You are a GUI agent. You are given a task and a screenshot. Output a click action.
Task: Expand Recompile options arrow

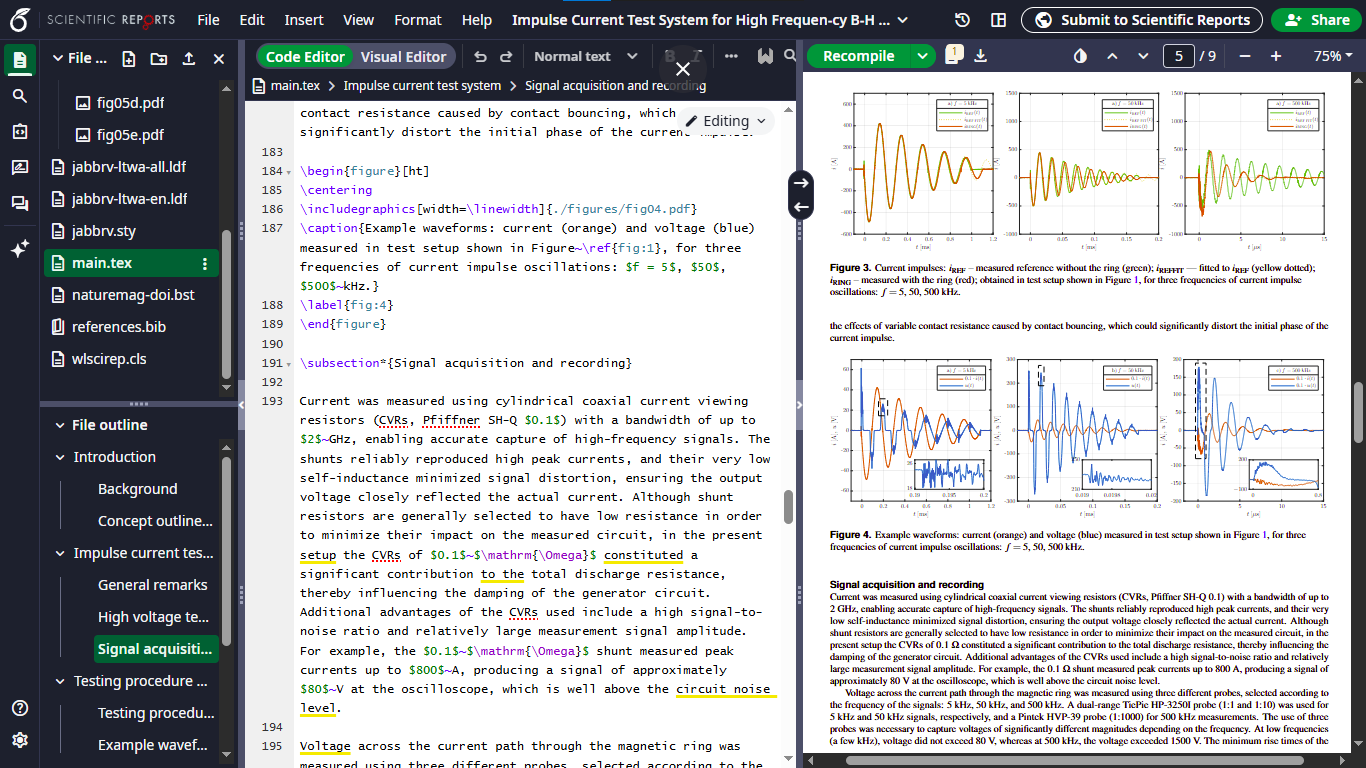(921, 56)
